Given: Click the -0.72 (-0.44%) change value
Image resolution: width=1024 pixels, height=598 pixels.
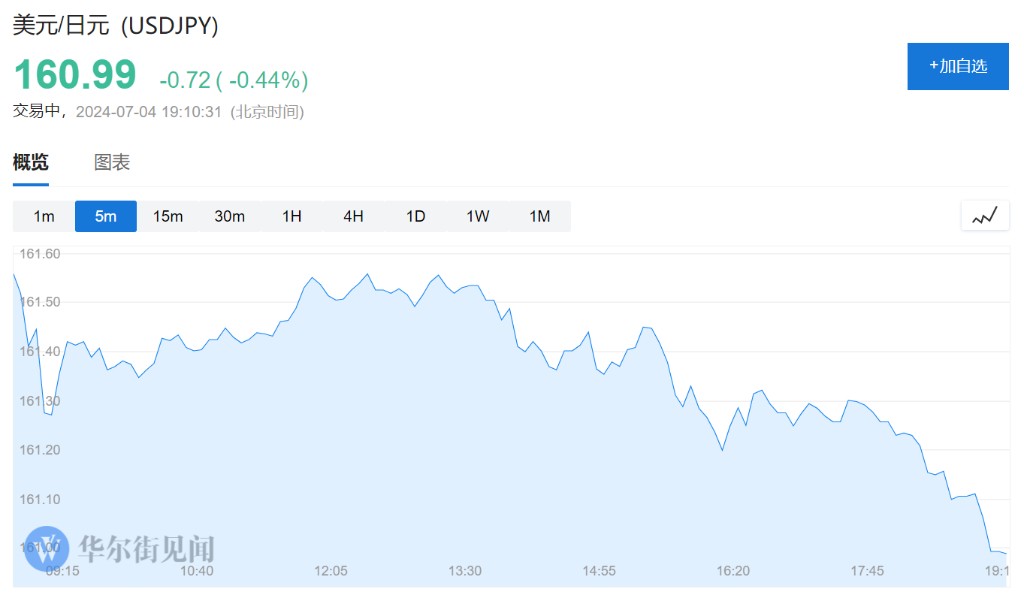Looking at the screenshot, I should point(234,80).
